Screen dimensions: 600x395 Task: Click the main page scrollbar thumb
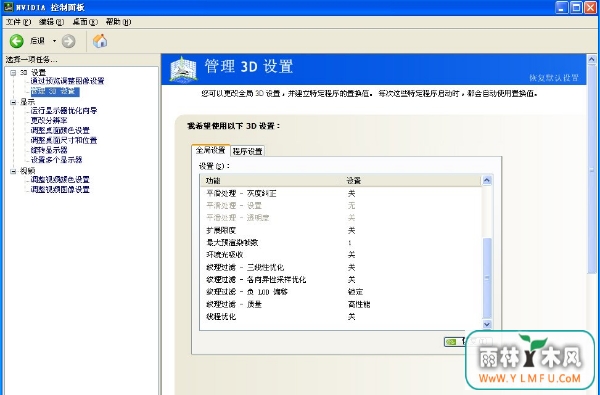(592, 169)
